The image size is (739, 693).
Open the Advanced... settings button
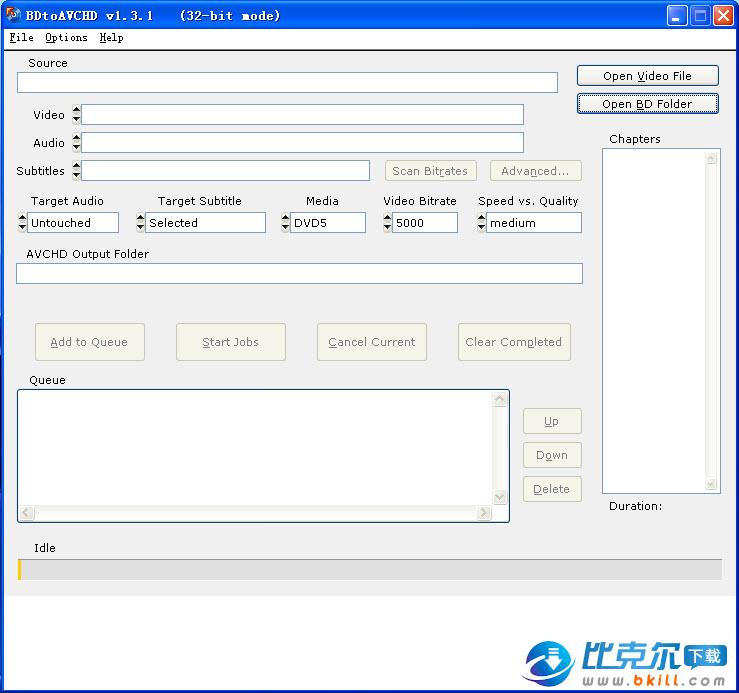coord(535,171)
